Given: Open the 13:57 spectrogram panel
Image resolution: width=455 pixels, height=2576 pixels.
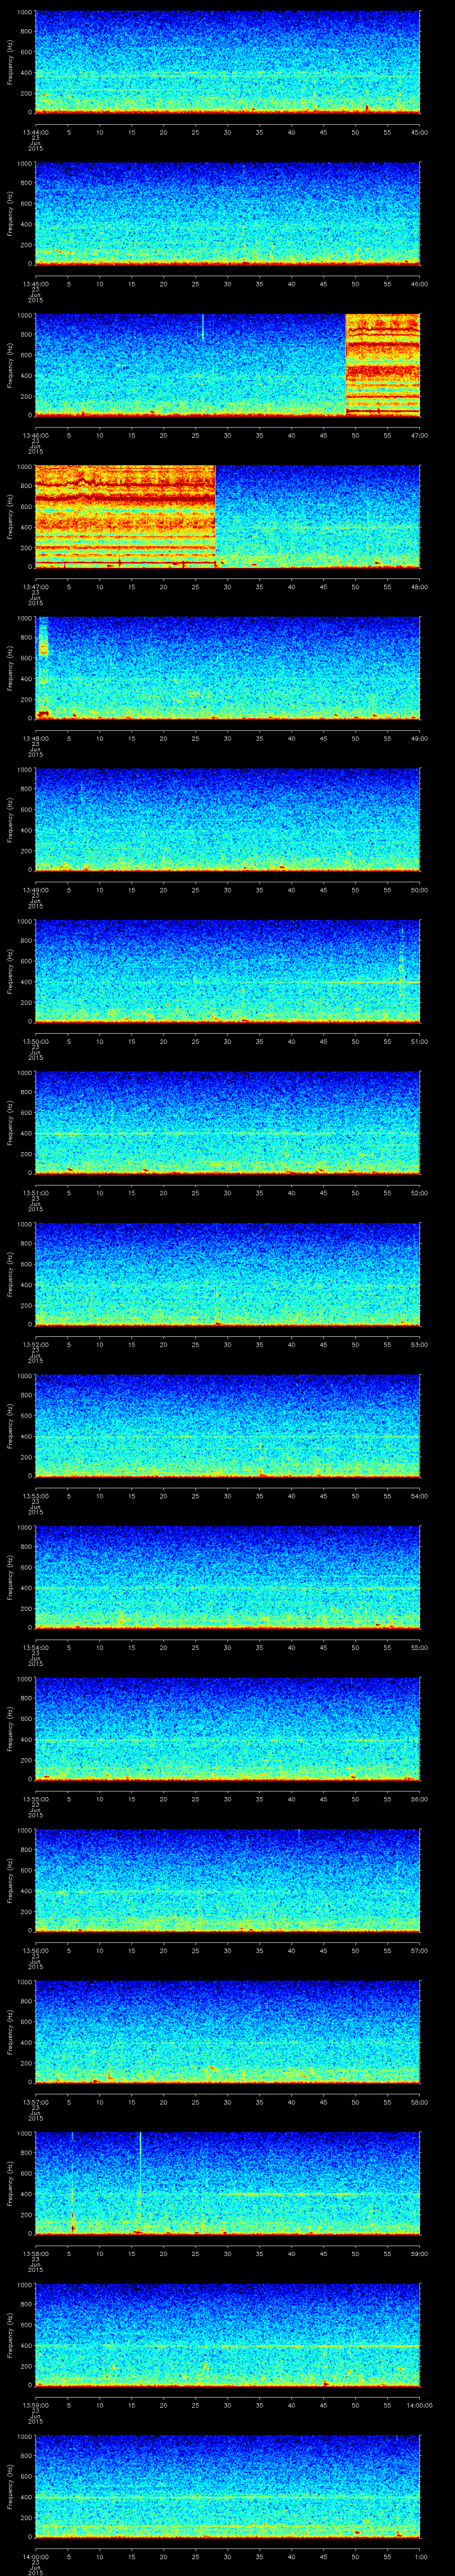Looking at the screenshot, I should 227,2032.
